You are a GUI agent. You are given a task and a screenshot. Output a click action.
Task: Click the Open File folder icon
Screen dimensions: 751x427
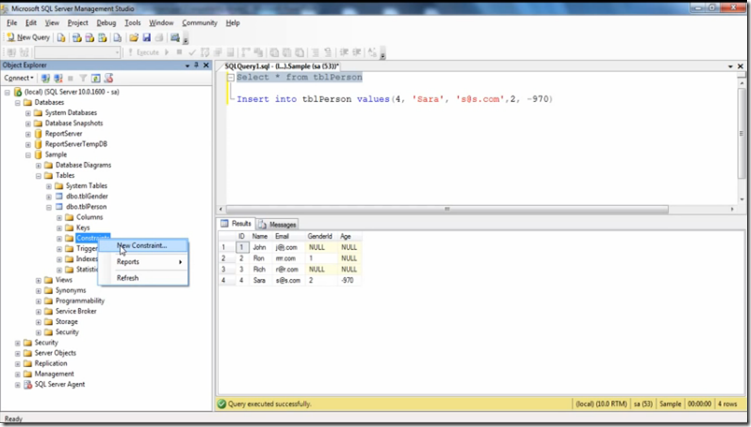134,37
